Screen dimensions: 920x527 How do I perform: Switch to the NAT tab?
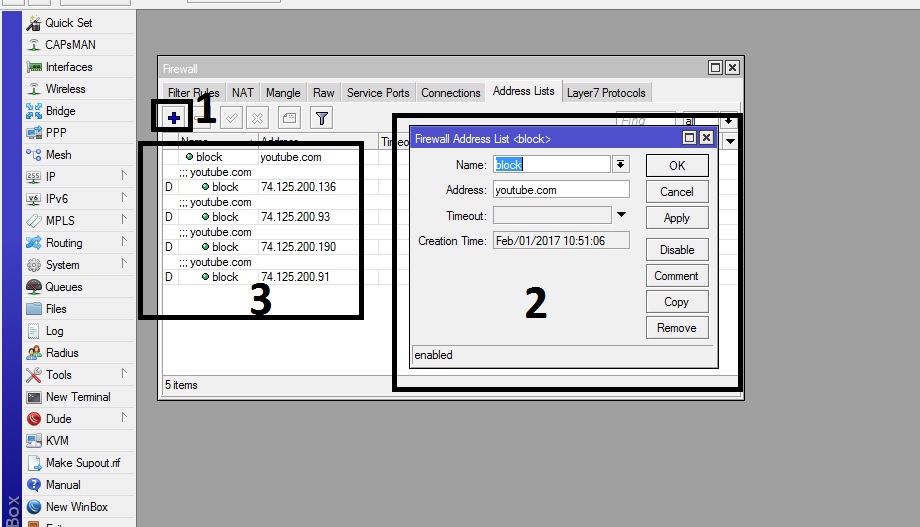point(242,93)
